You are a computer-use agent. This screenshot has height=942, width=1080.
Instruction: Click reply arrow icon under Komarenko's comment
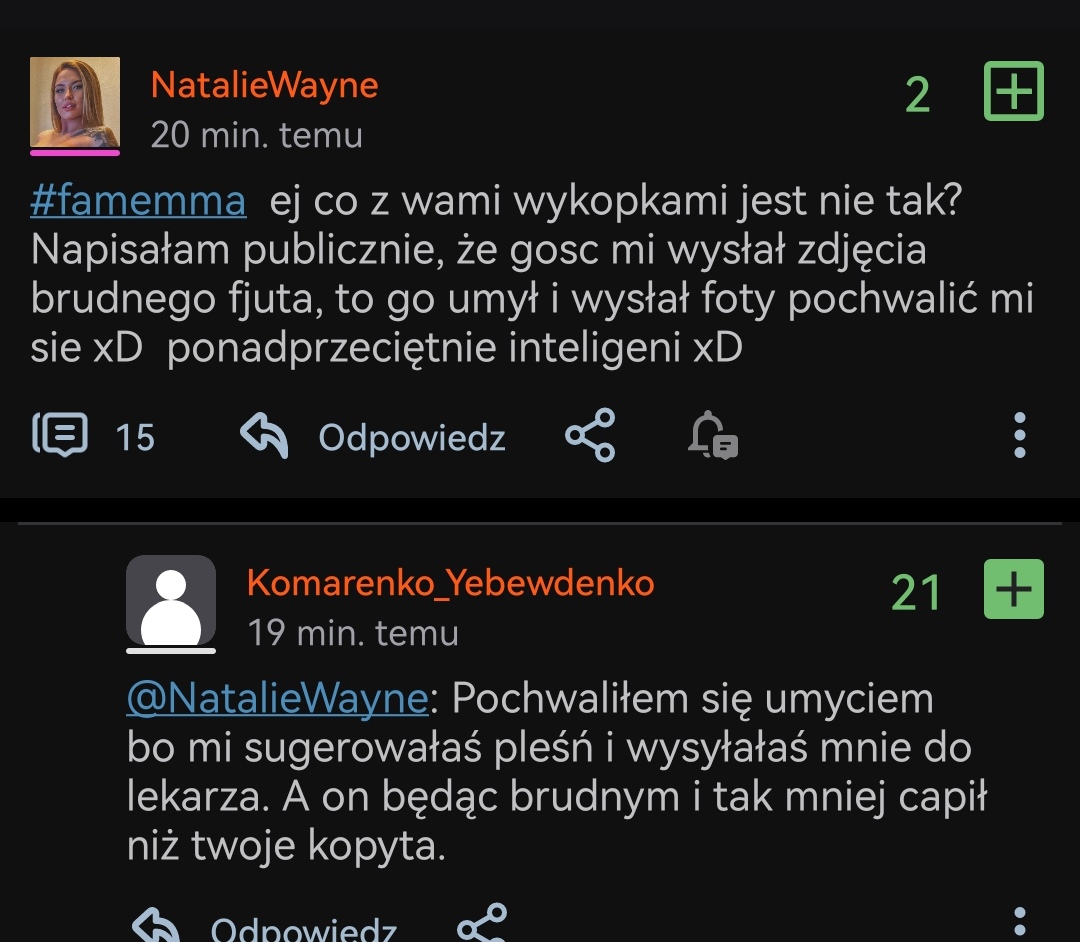tap(156, 927)
